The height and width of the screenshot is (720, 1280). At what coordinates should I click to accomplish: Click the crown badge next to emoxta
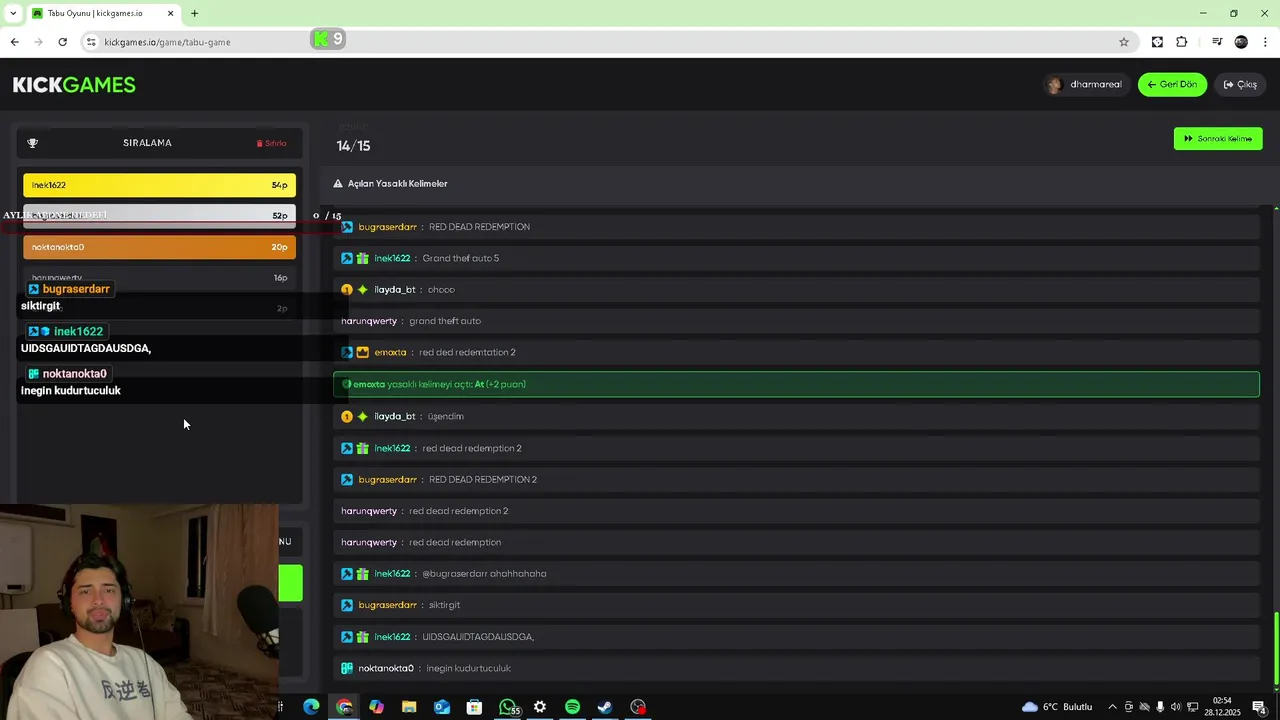(362, 353)
